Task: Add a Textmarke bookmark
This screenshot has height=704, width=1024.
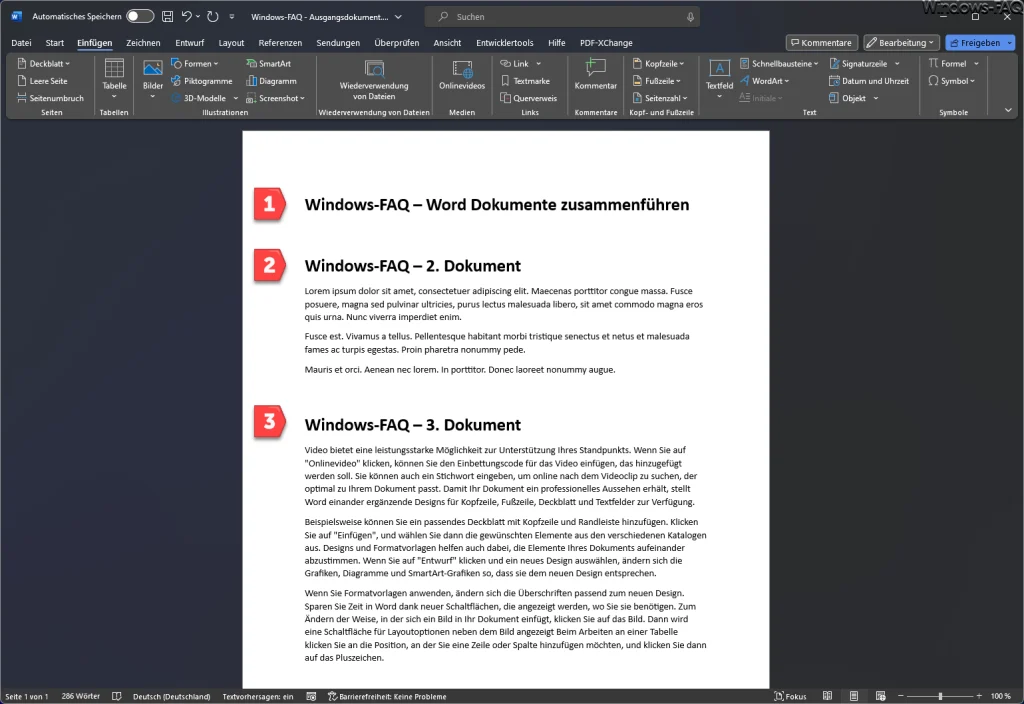Action: (525, 81)
